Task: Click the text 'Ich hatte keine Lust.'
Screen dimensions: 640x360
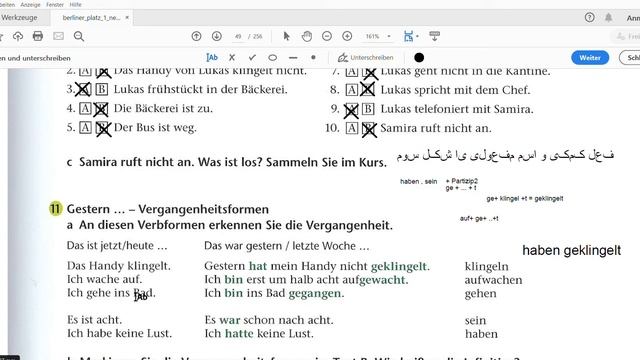Action: (x=259, y=333)
